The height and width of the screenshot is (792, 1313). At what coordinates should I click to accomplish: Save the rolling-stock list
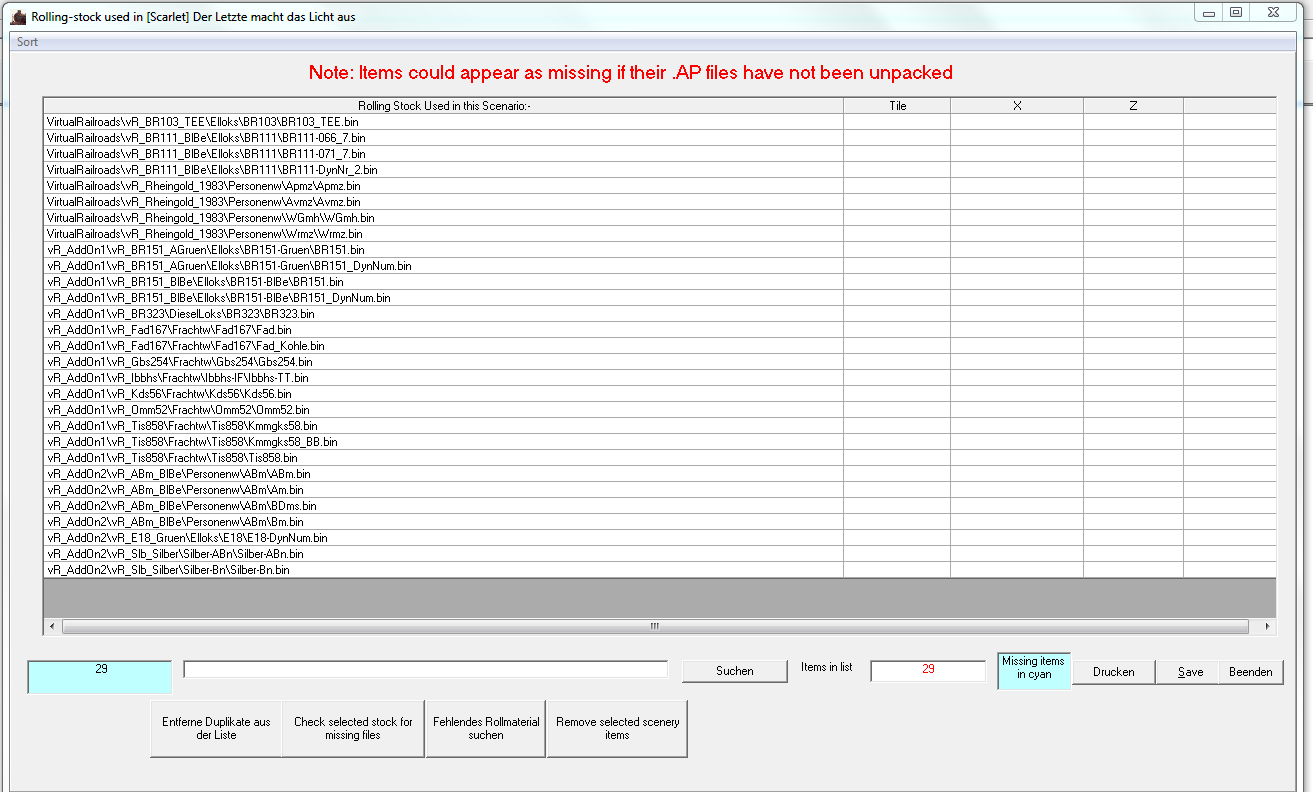coord(1190,672)
